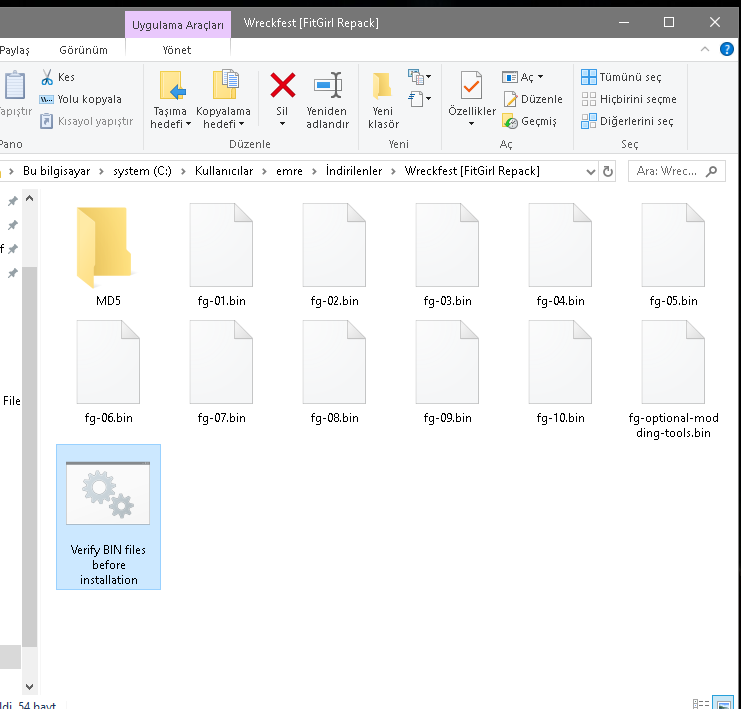Open the easy access dropdown icon
Viewport: 741px width, 709px height.
(419, 99)
